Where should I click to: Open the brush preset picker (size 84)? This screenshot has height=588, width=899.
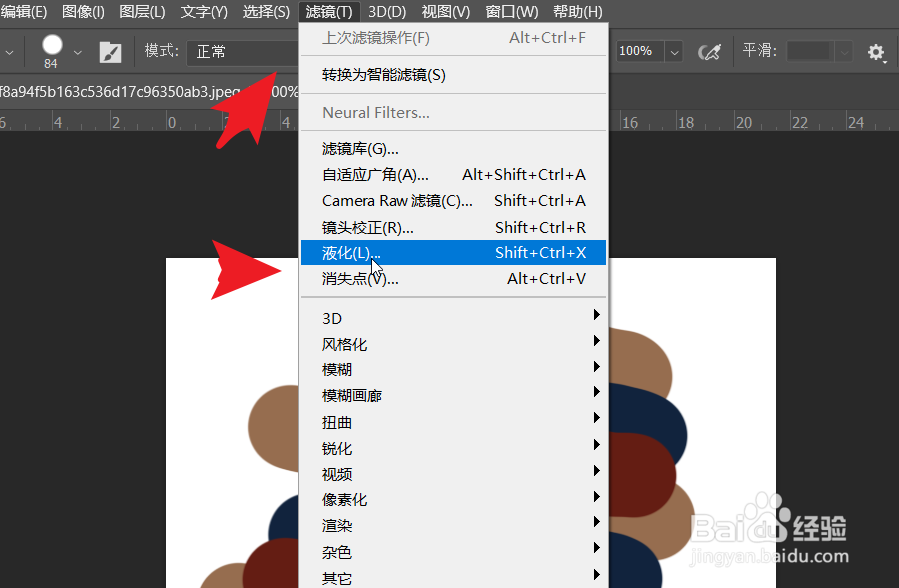[x=52, y=51]
